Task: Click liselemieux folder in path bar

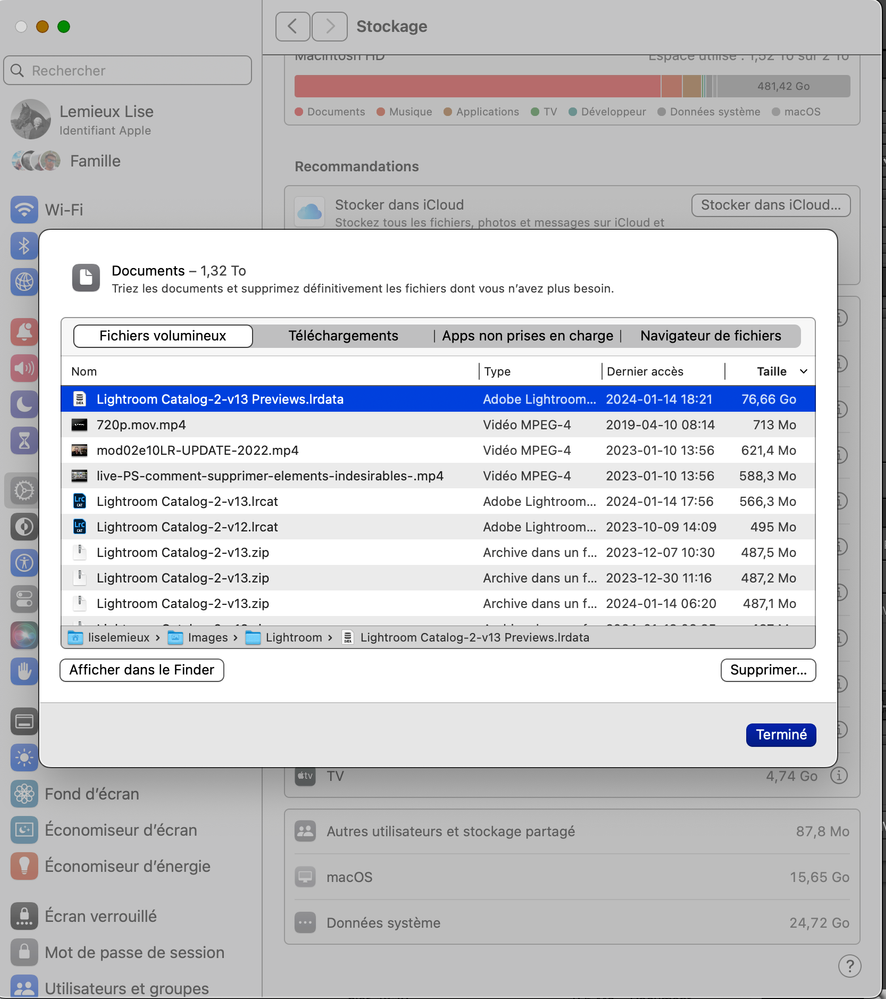Action: click(109, 637)
